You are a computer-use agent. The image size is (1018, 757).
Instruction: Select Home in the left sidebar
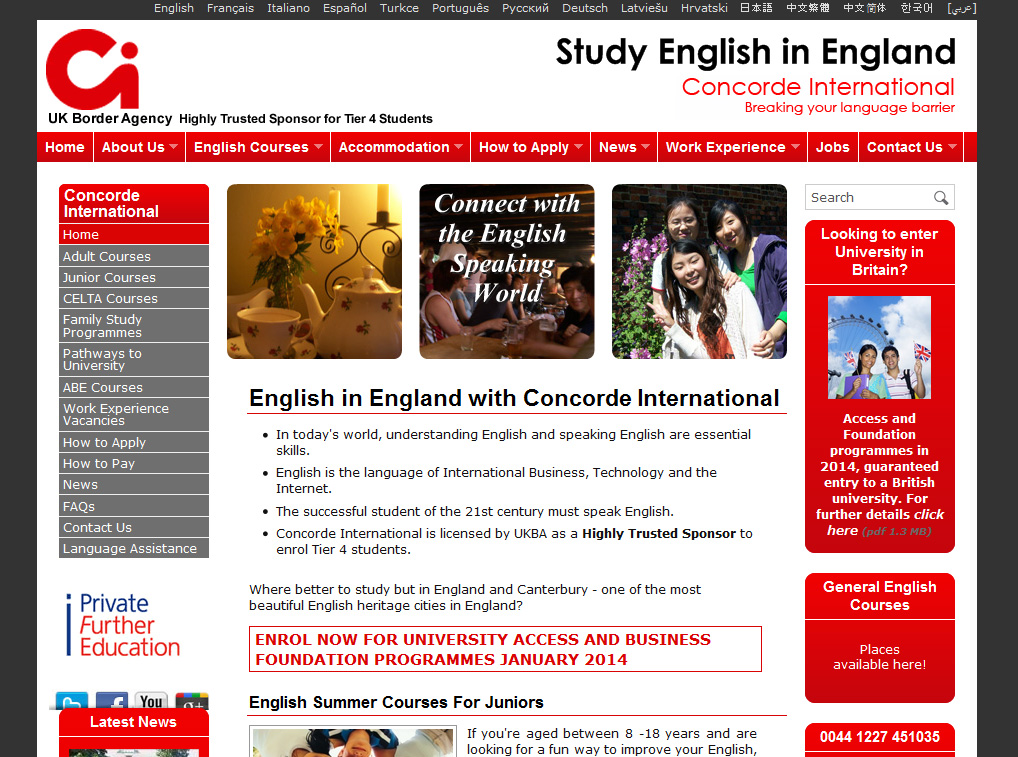(134, 234)
